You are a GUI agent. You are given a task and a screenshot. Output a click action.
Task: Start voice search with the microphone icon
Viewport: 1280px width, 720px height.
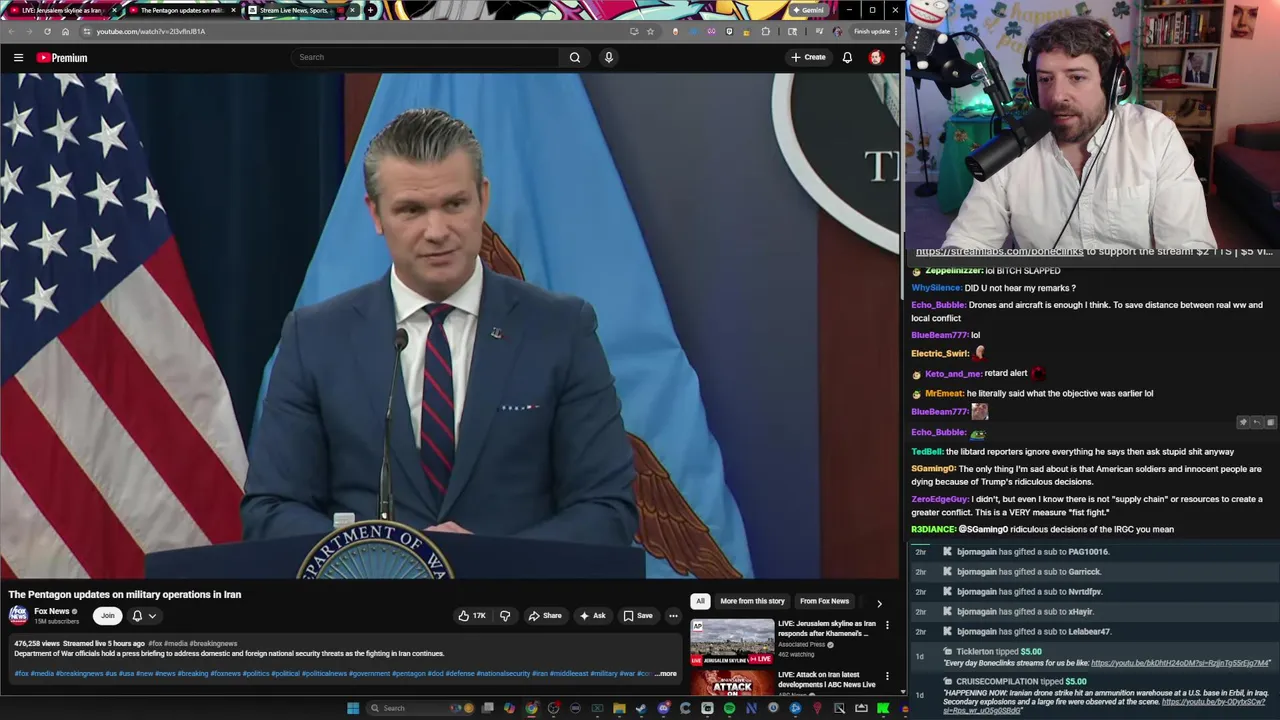coord(608,57)
